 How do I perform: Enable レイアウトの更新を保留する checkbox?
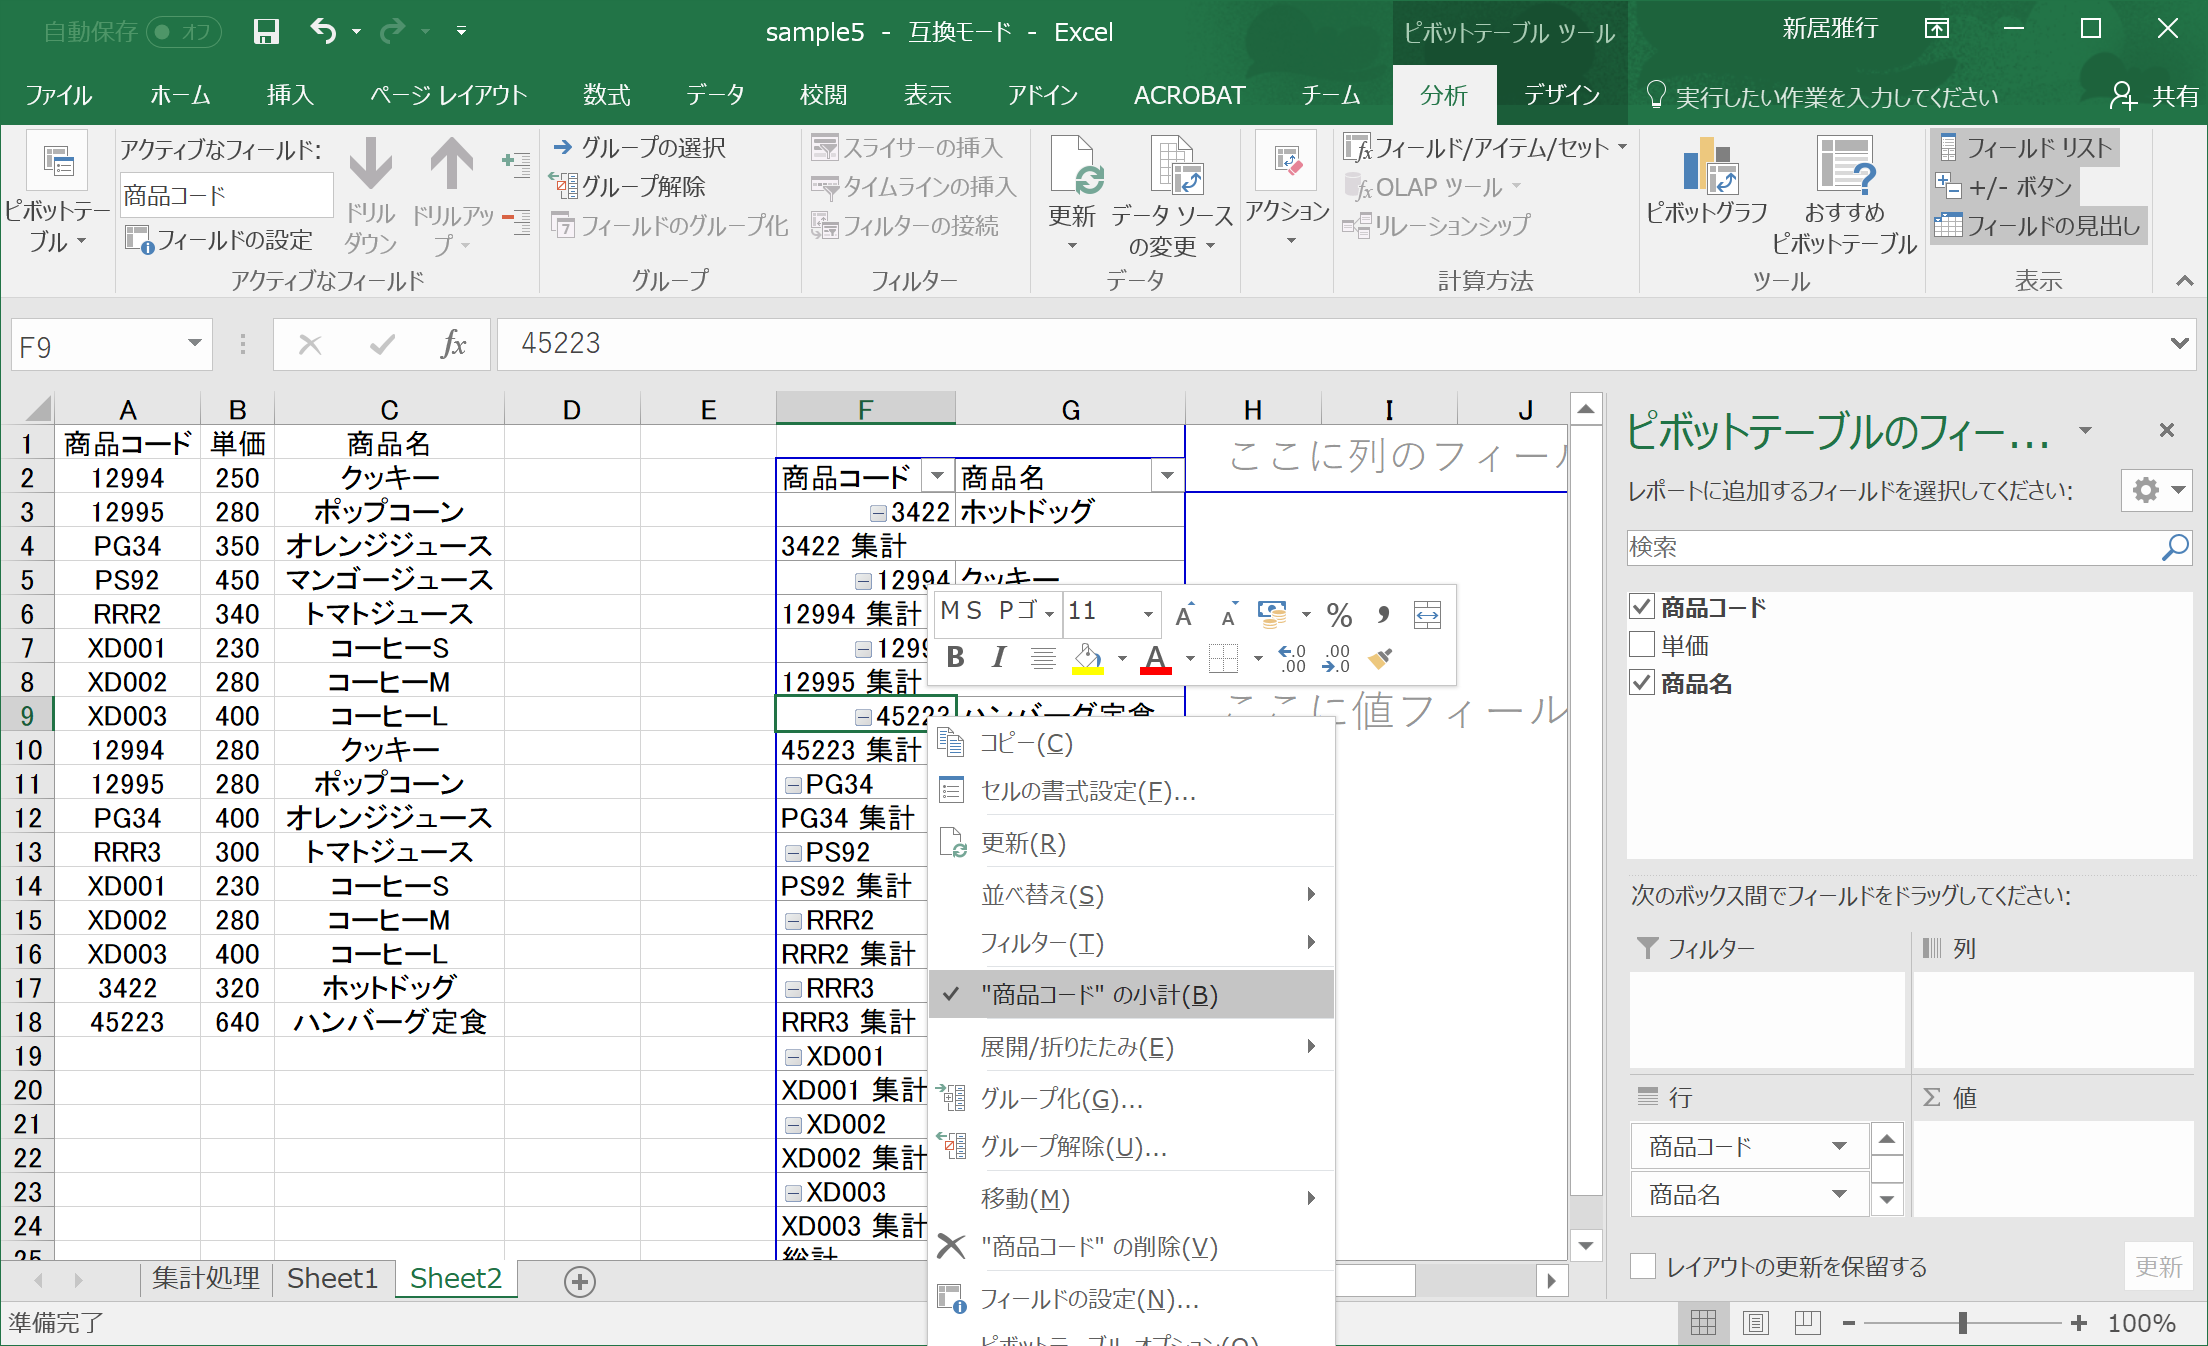(1643, 1266)
